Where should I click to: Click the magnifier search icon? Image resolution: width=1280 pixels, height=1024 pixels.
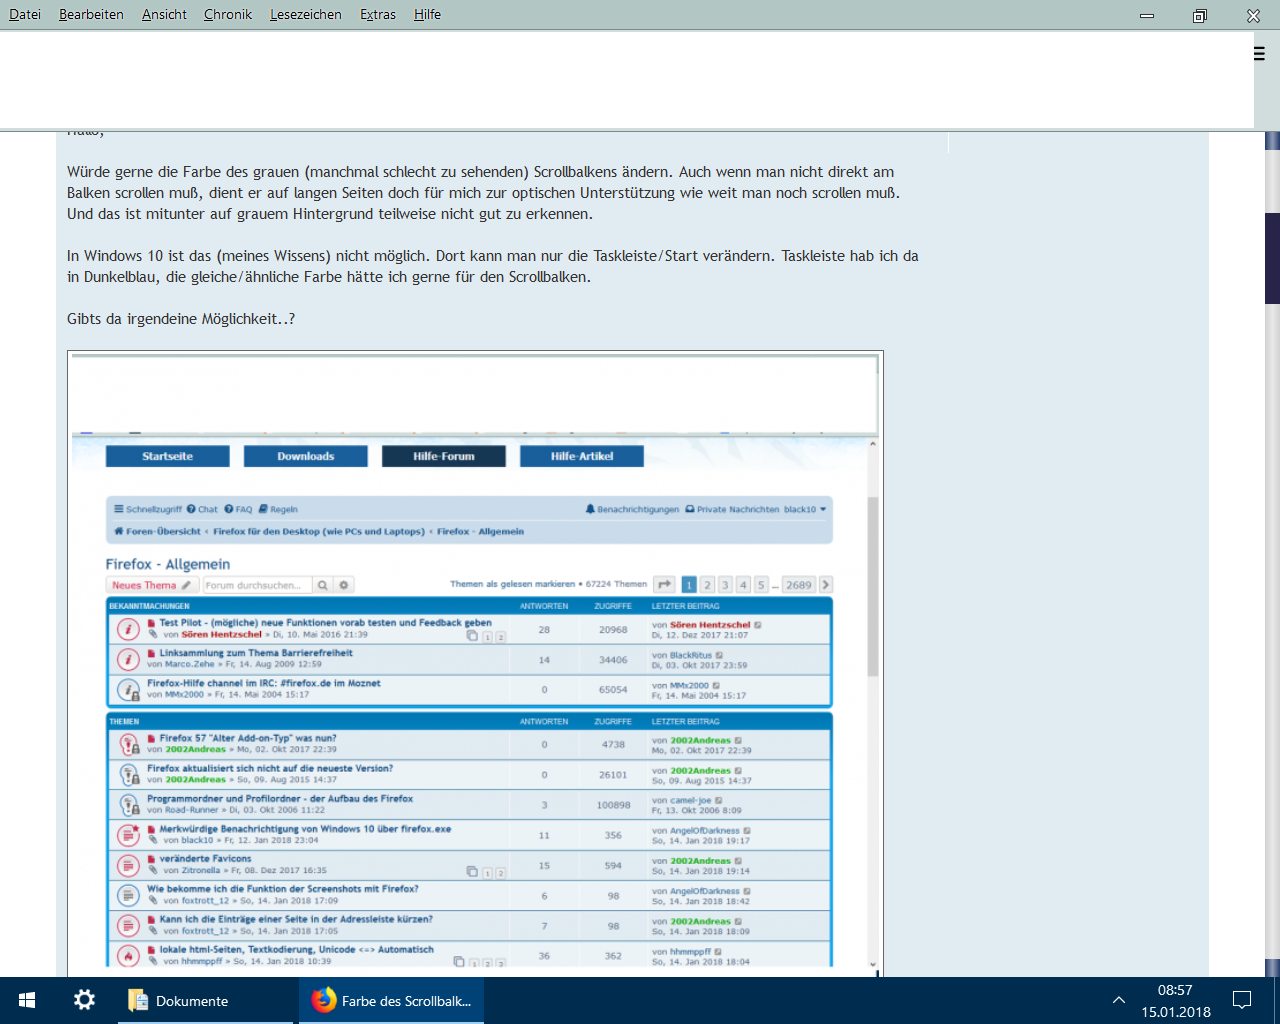323,585
